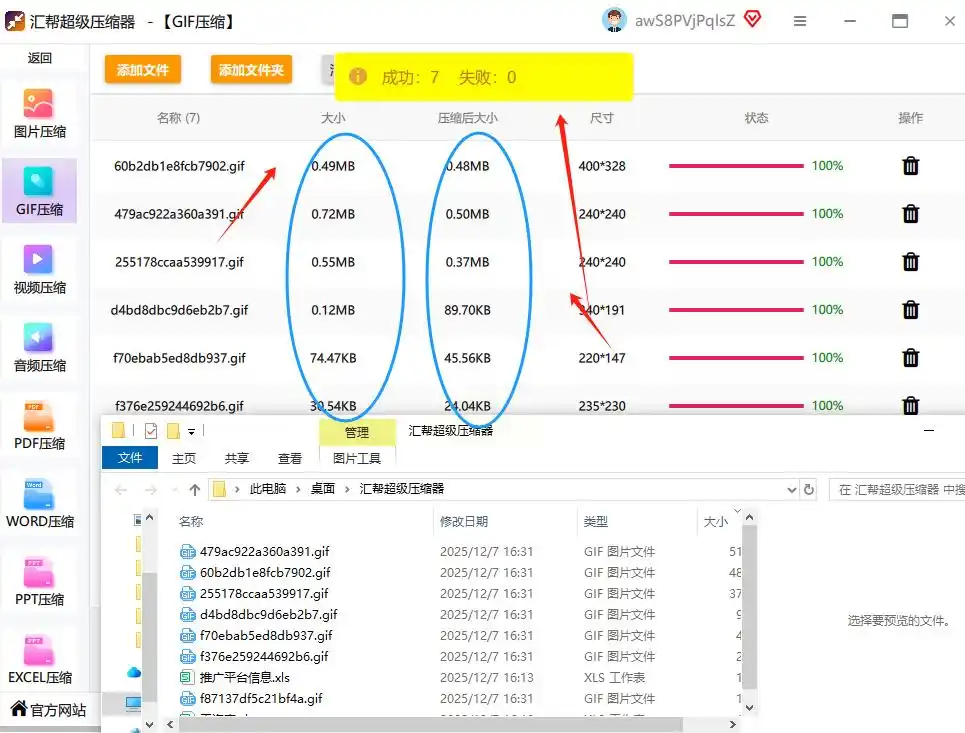Viewport: 965px width, 733px height.
Task: Select file f70ebab5ed8db937.gif in Explorer
Action: pos(266,635)
